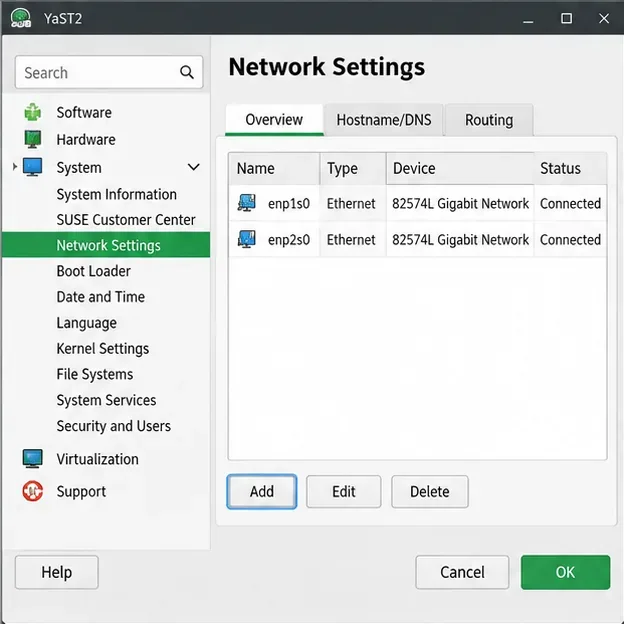The image size is (624, 624).
Task: Click the Edit button
Action: tap(343, 491)
